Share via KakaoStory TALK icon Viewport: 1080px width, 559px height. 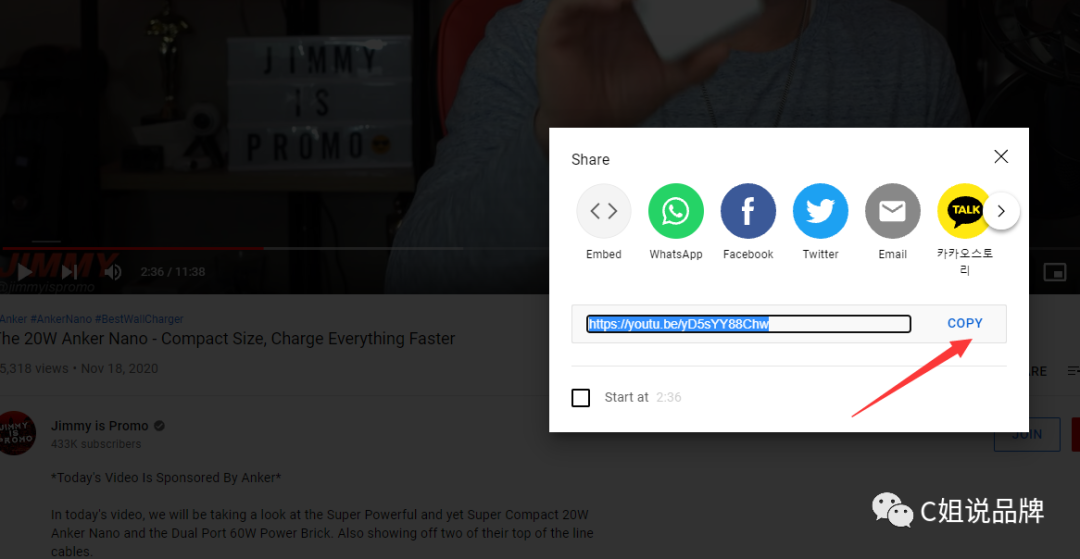point(964,211)
